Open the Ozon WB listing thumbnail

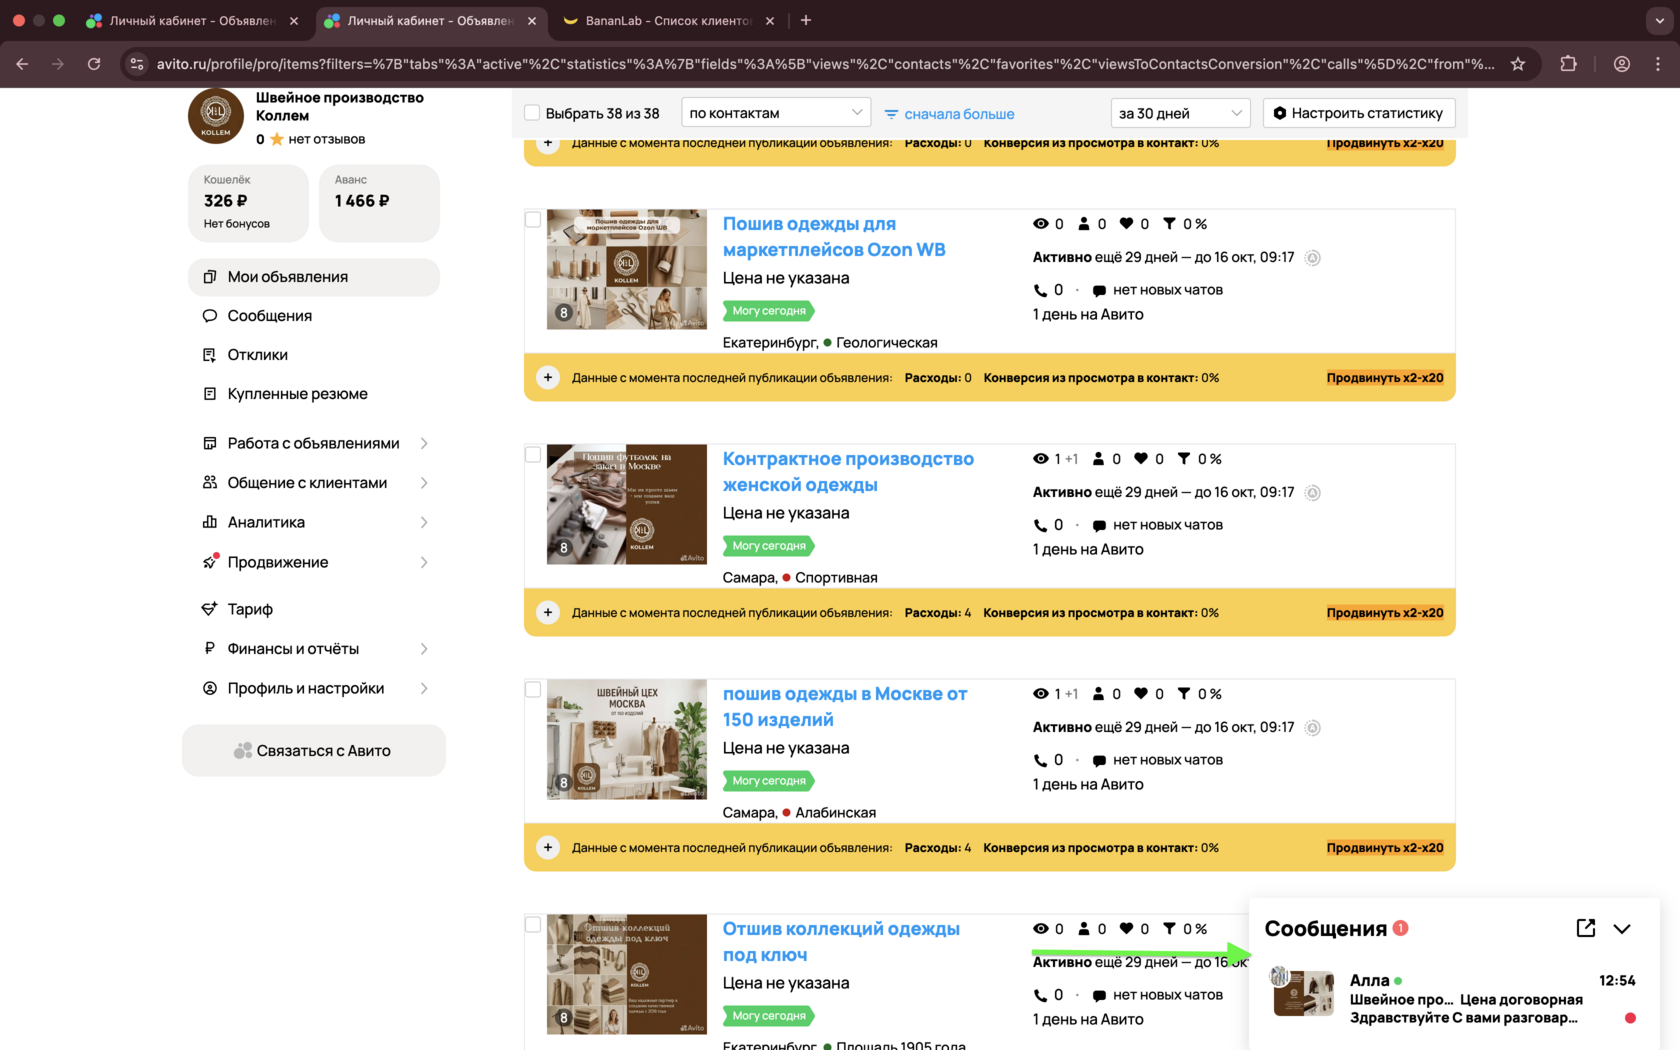tap(627, 269)
